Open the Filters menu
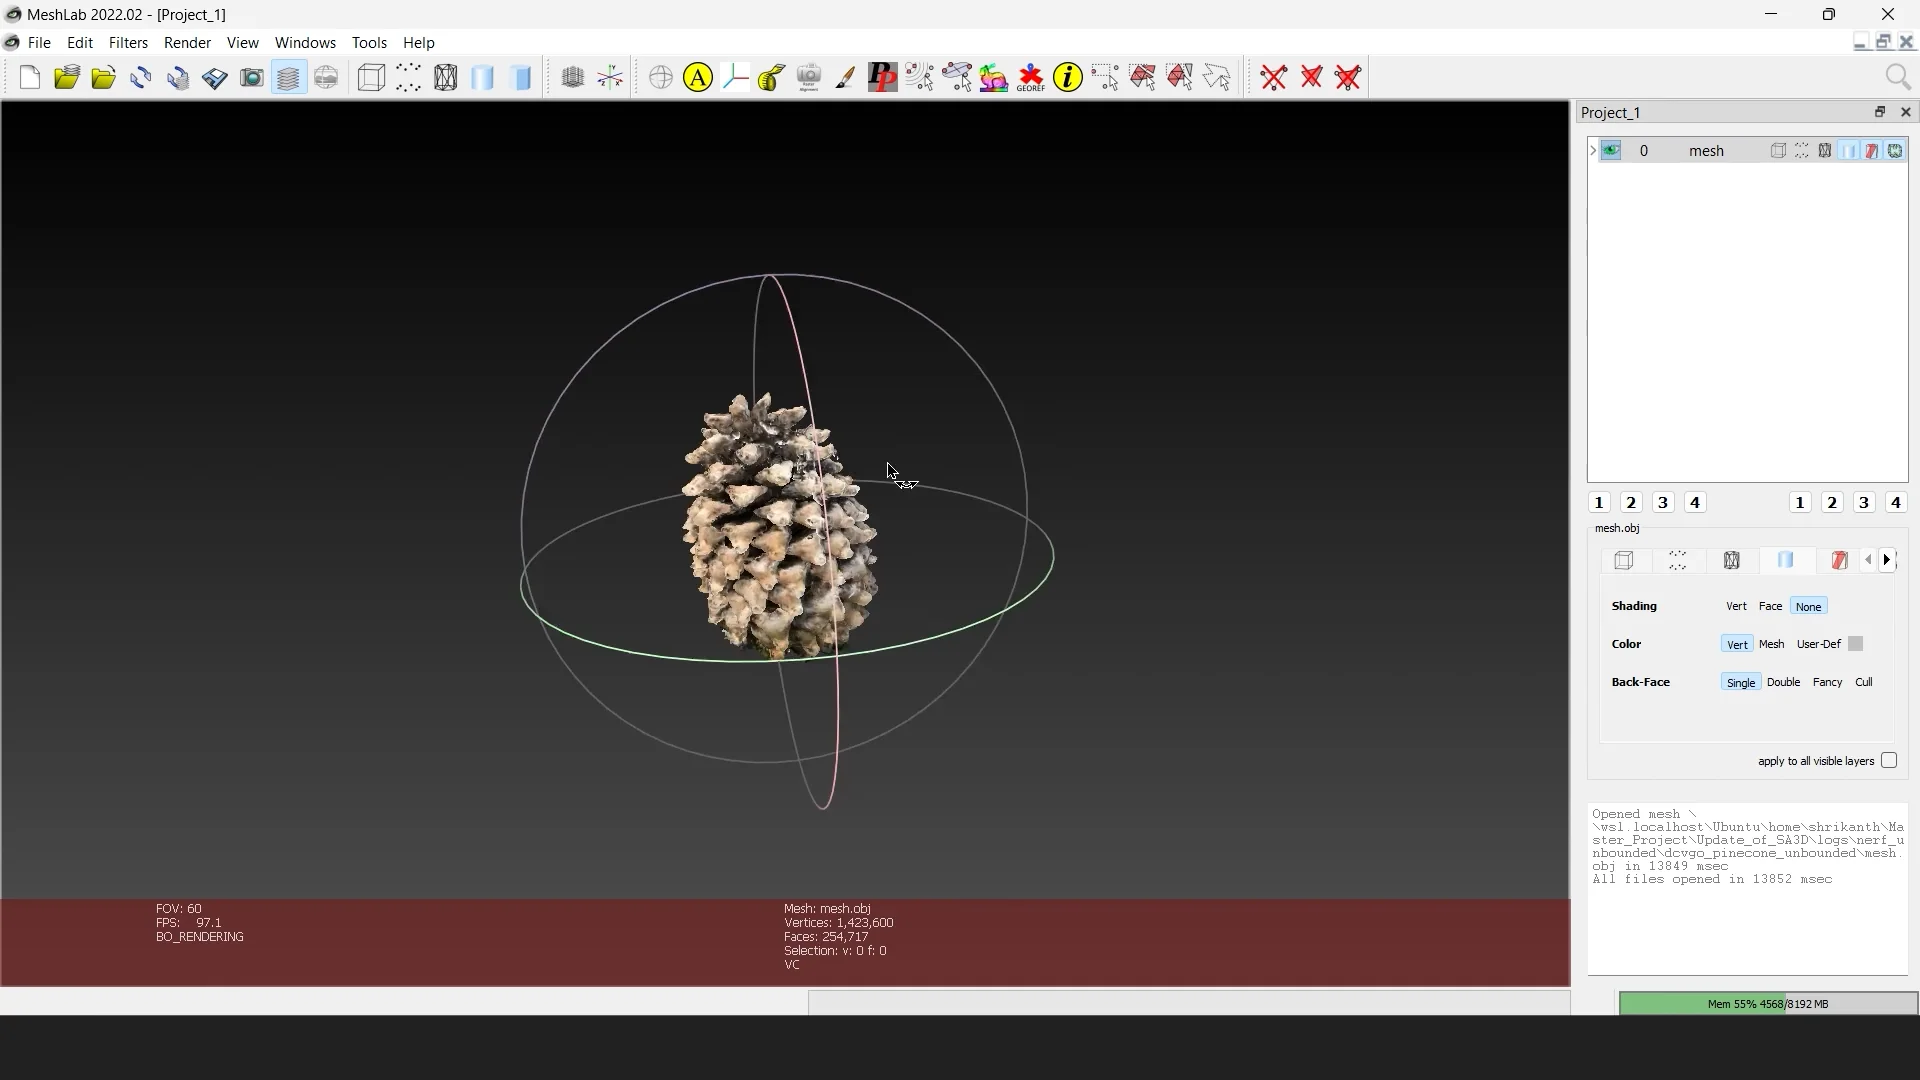Viewport: 1920px width, 1080px height. 127,42
